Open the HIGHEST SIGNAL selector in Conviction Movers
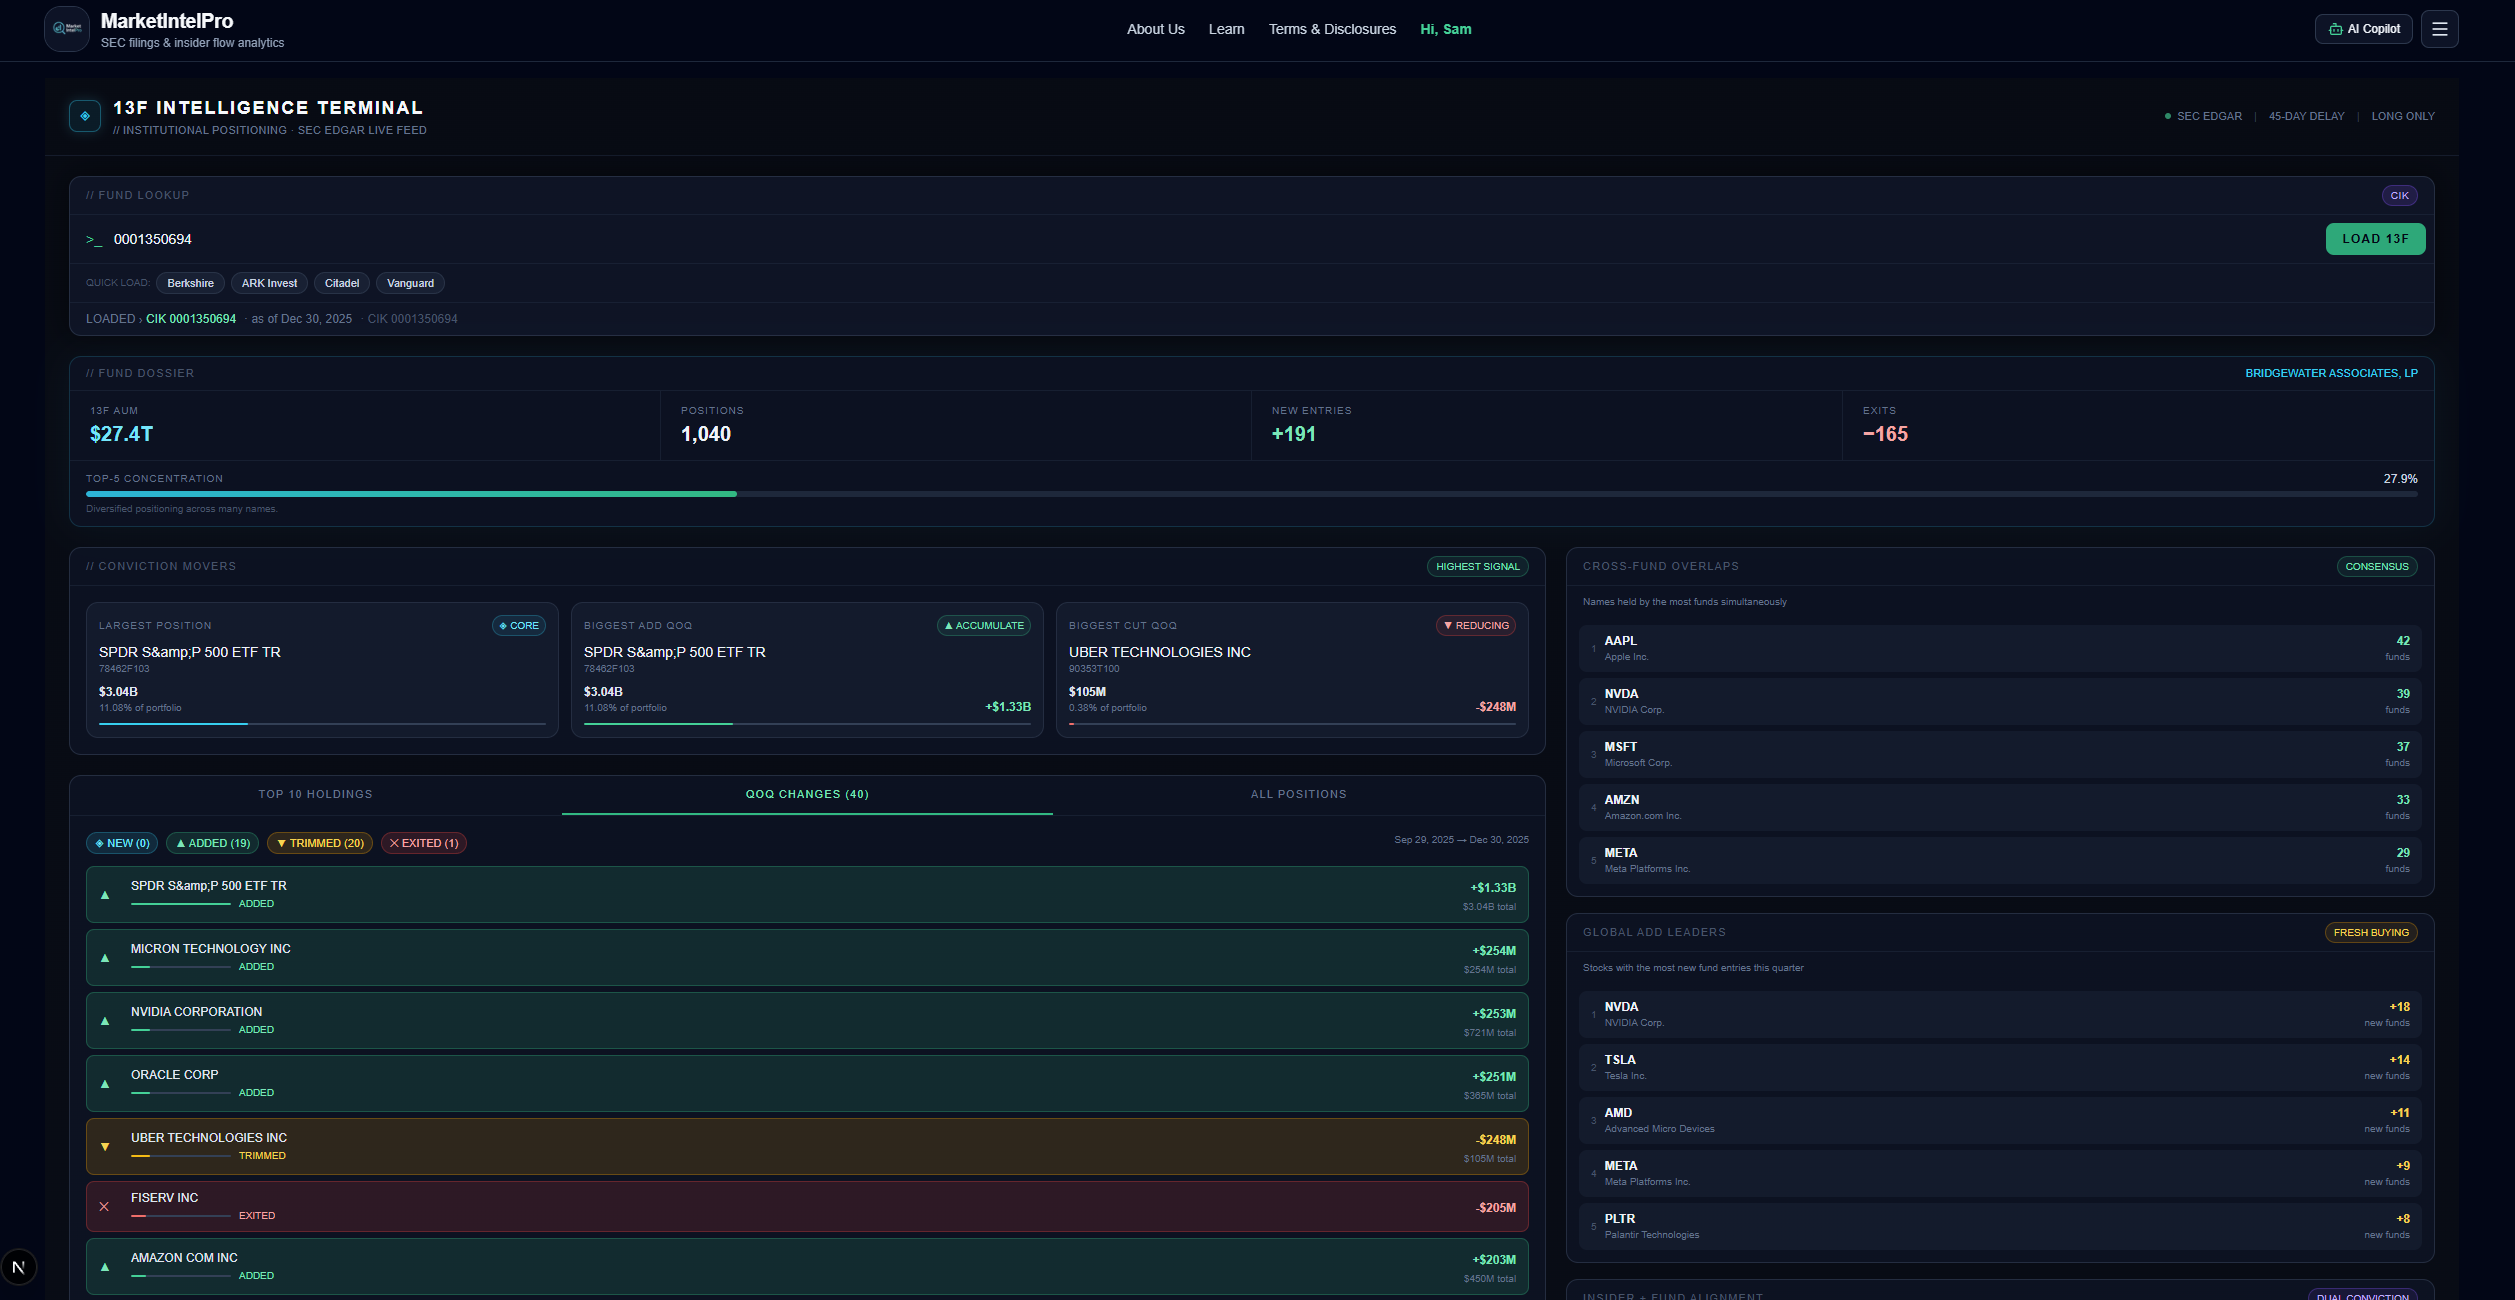2515x1300 pixels. [x=1477, y=566]
